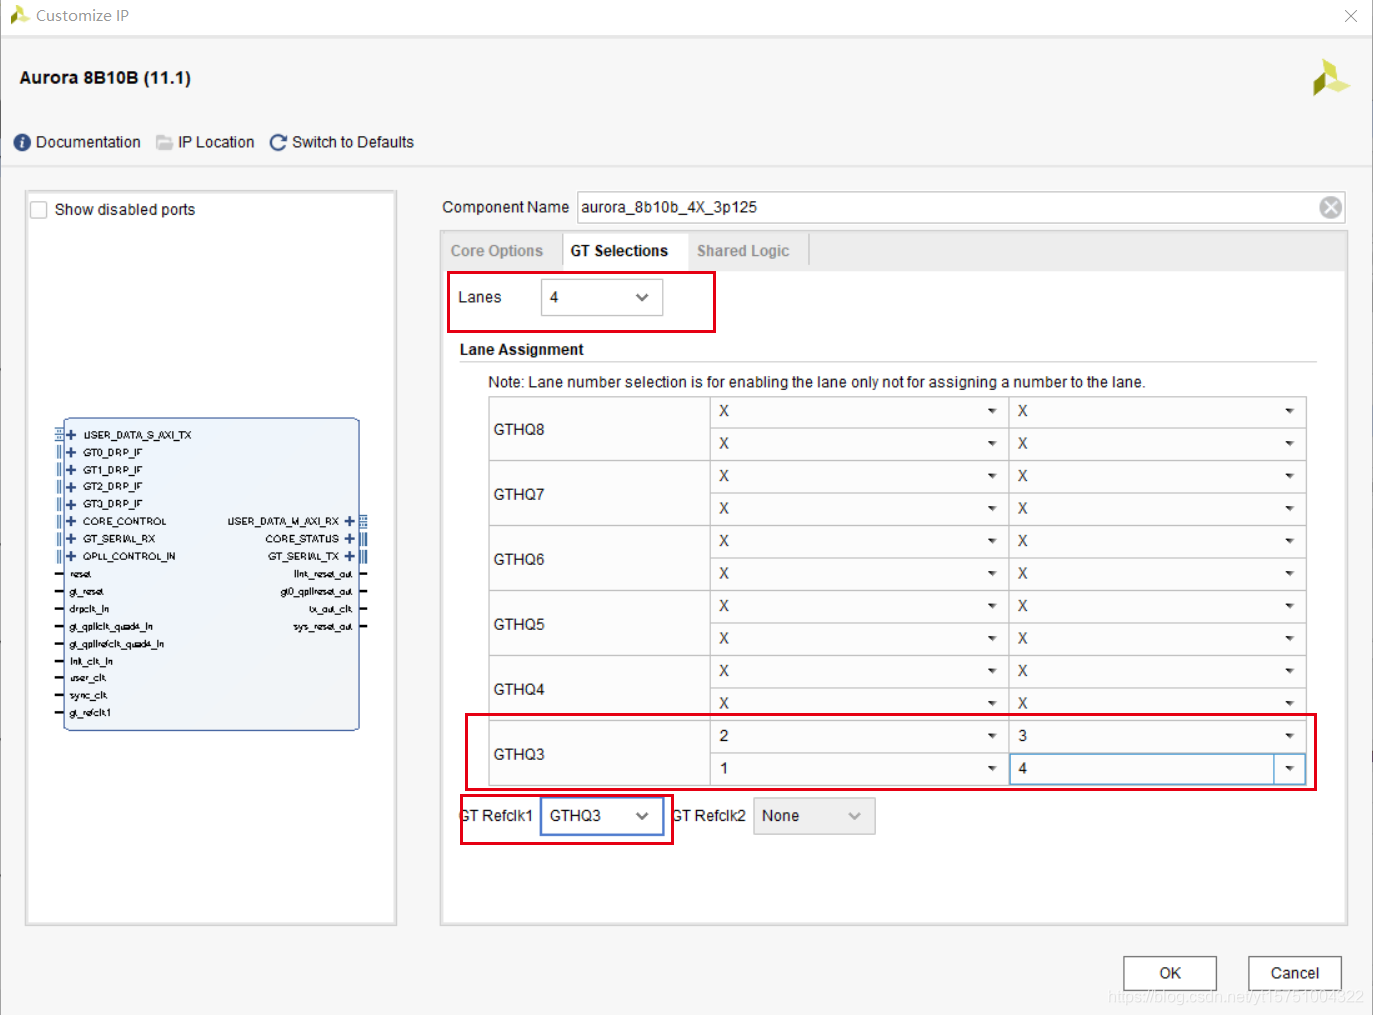The height and width of the screenshot is (1015, 1373).
Task: Expand the QPLL_CONTROL_IN interface plus icon
Action: click(71, 556)
